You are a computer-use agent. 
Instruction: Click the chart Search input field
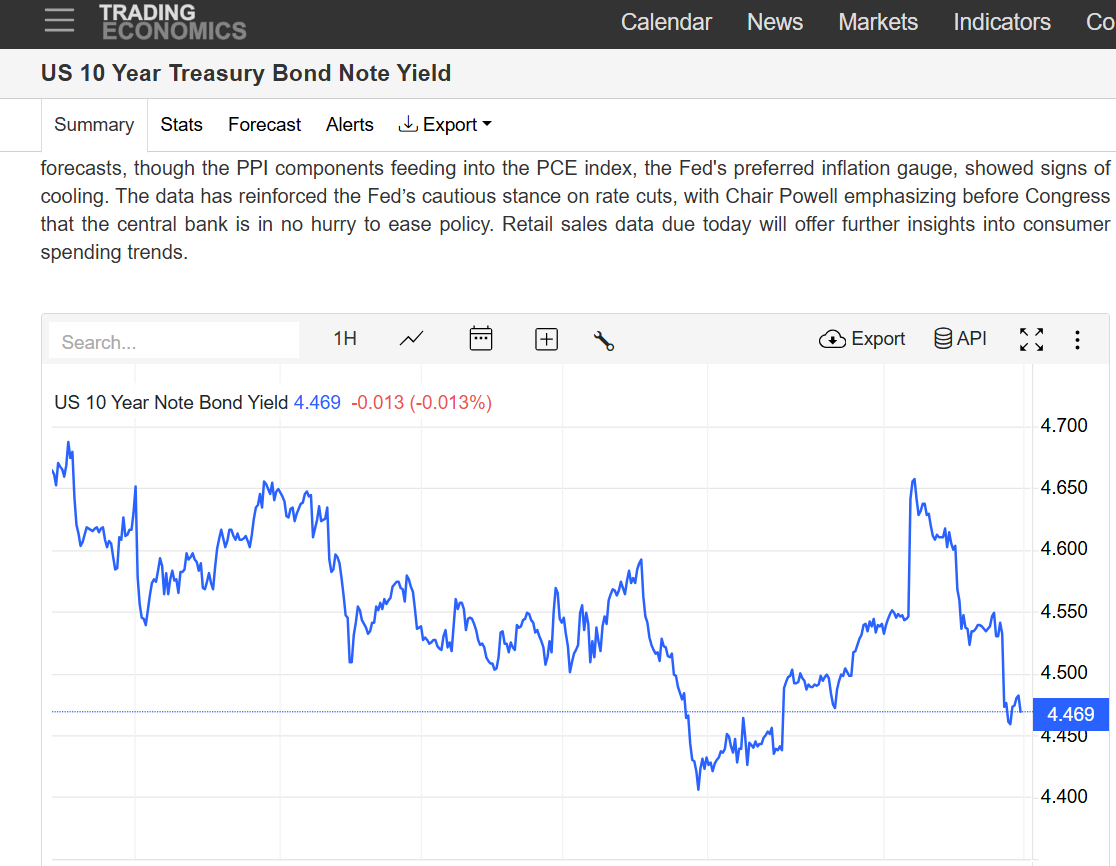(x=174, y=341)
